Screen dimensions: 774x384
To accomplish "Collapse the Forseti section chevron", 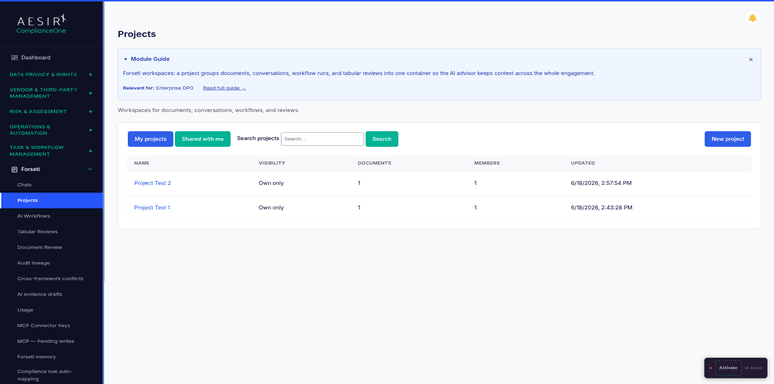I will pyautogui.click(x=90, y=169).
